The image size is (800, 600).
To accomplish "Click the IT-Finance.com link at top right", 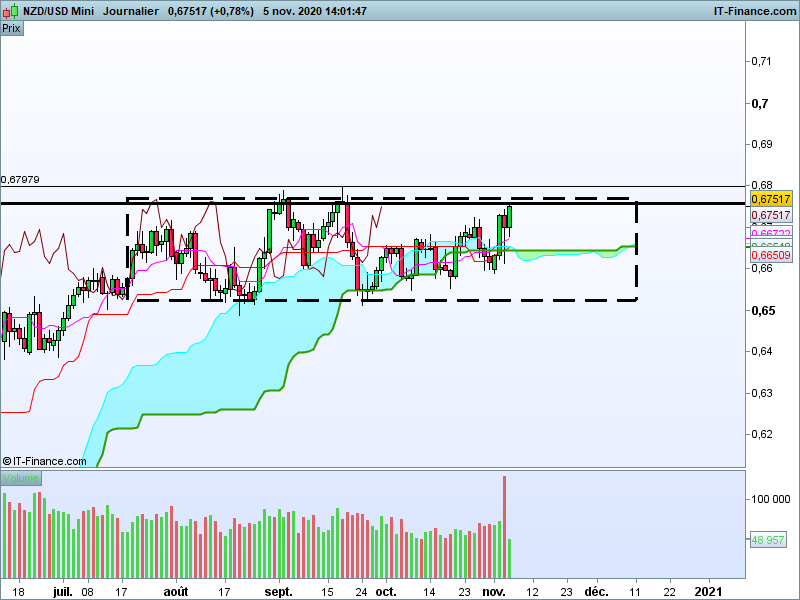I will coord(755,11).
